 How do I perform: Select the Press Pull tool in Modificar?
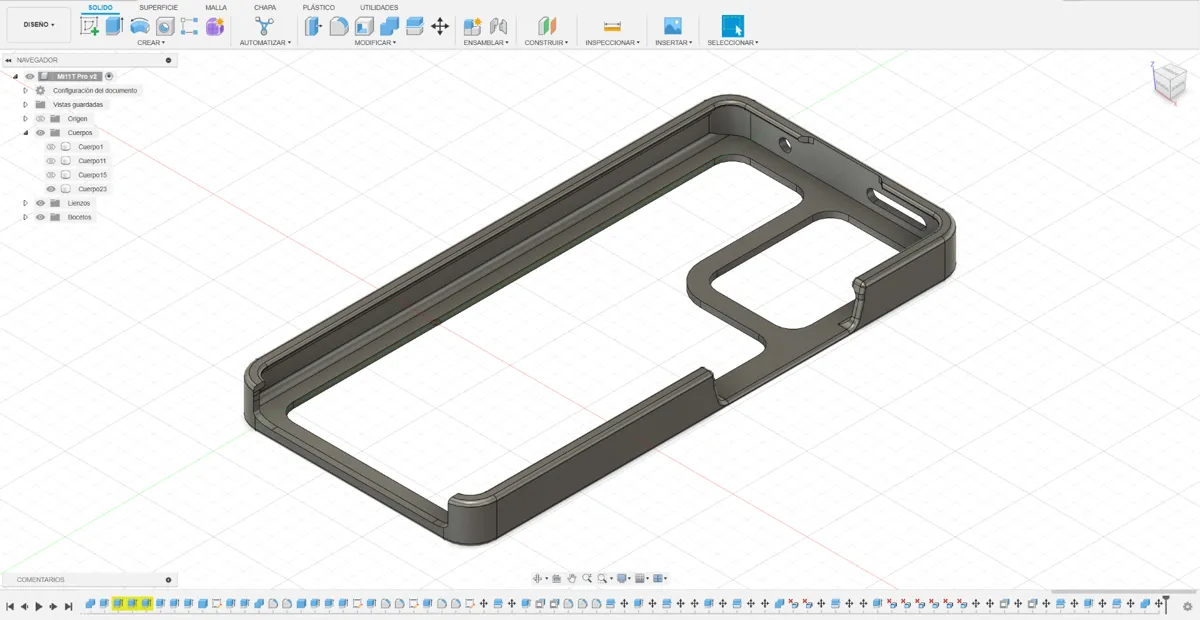click(314, 27)
